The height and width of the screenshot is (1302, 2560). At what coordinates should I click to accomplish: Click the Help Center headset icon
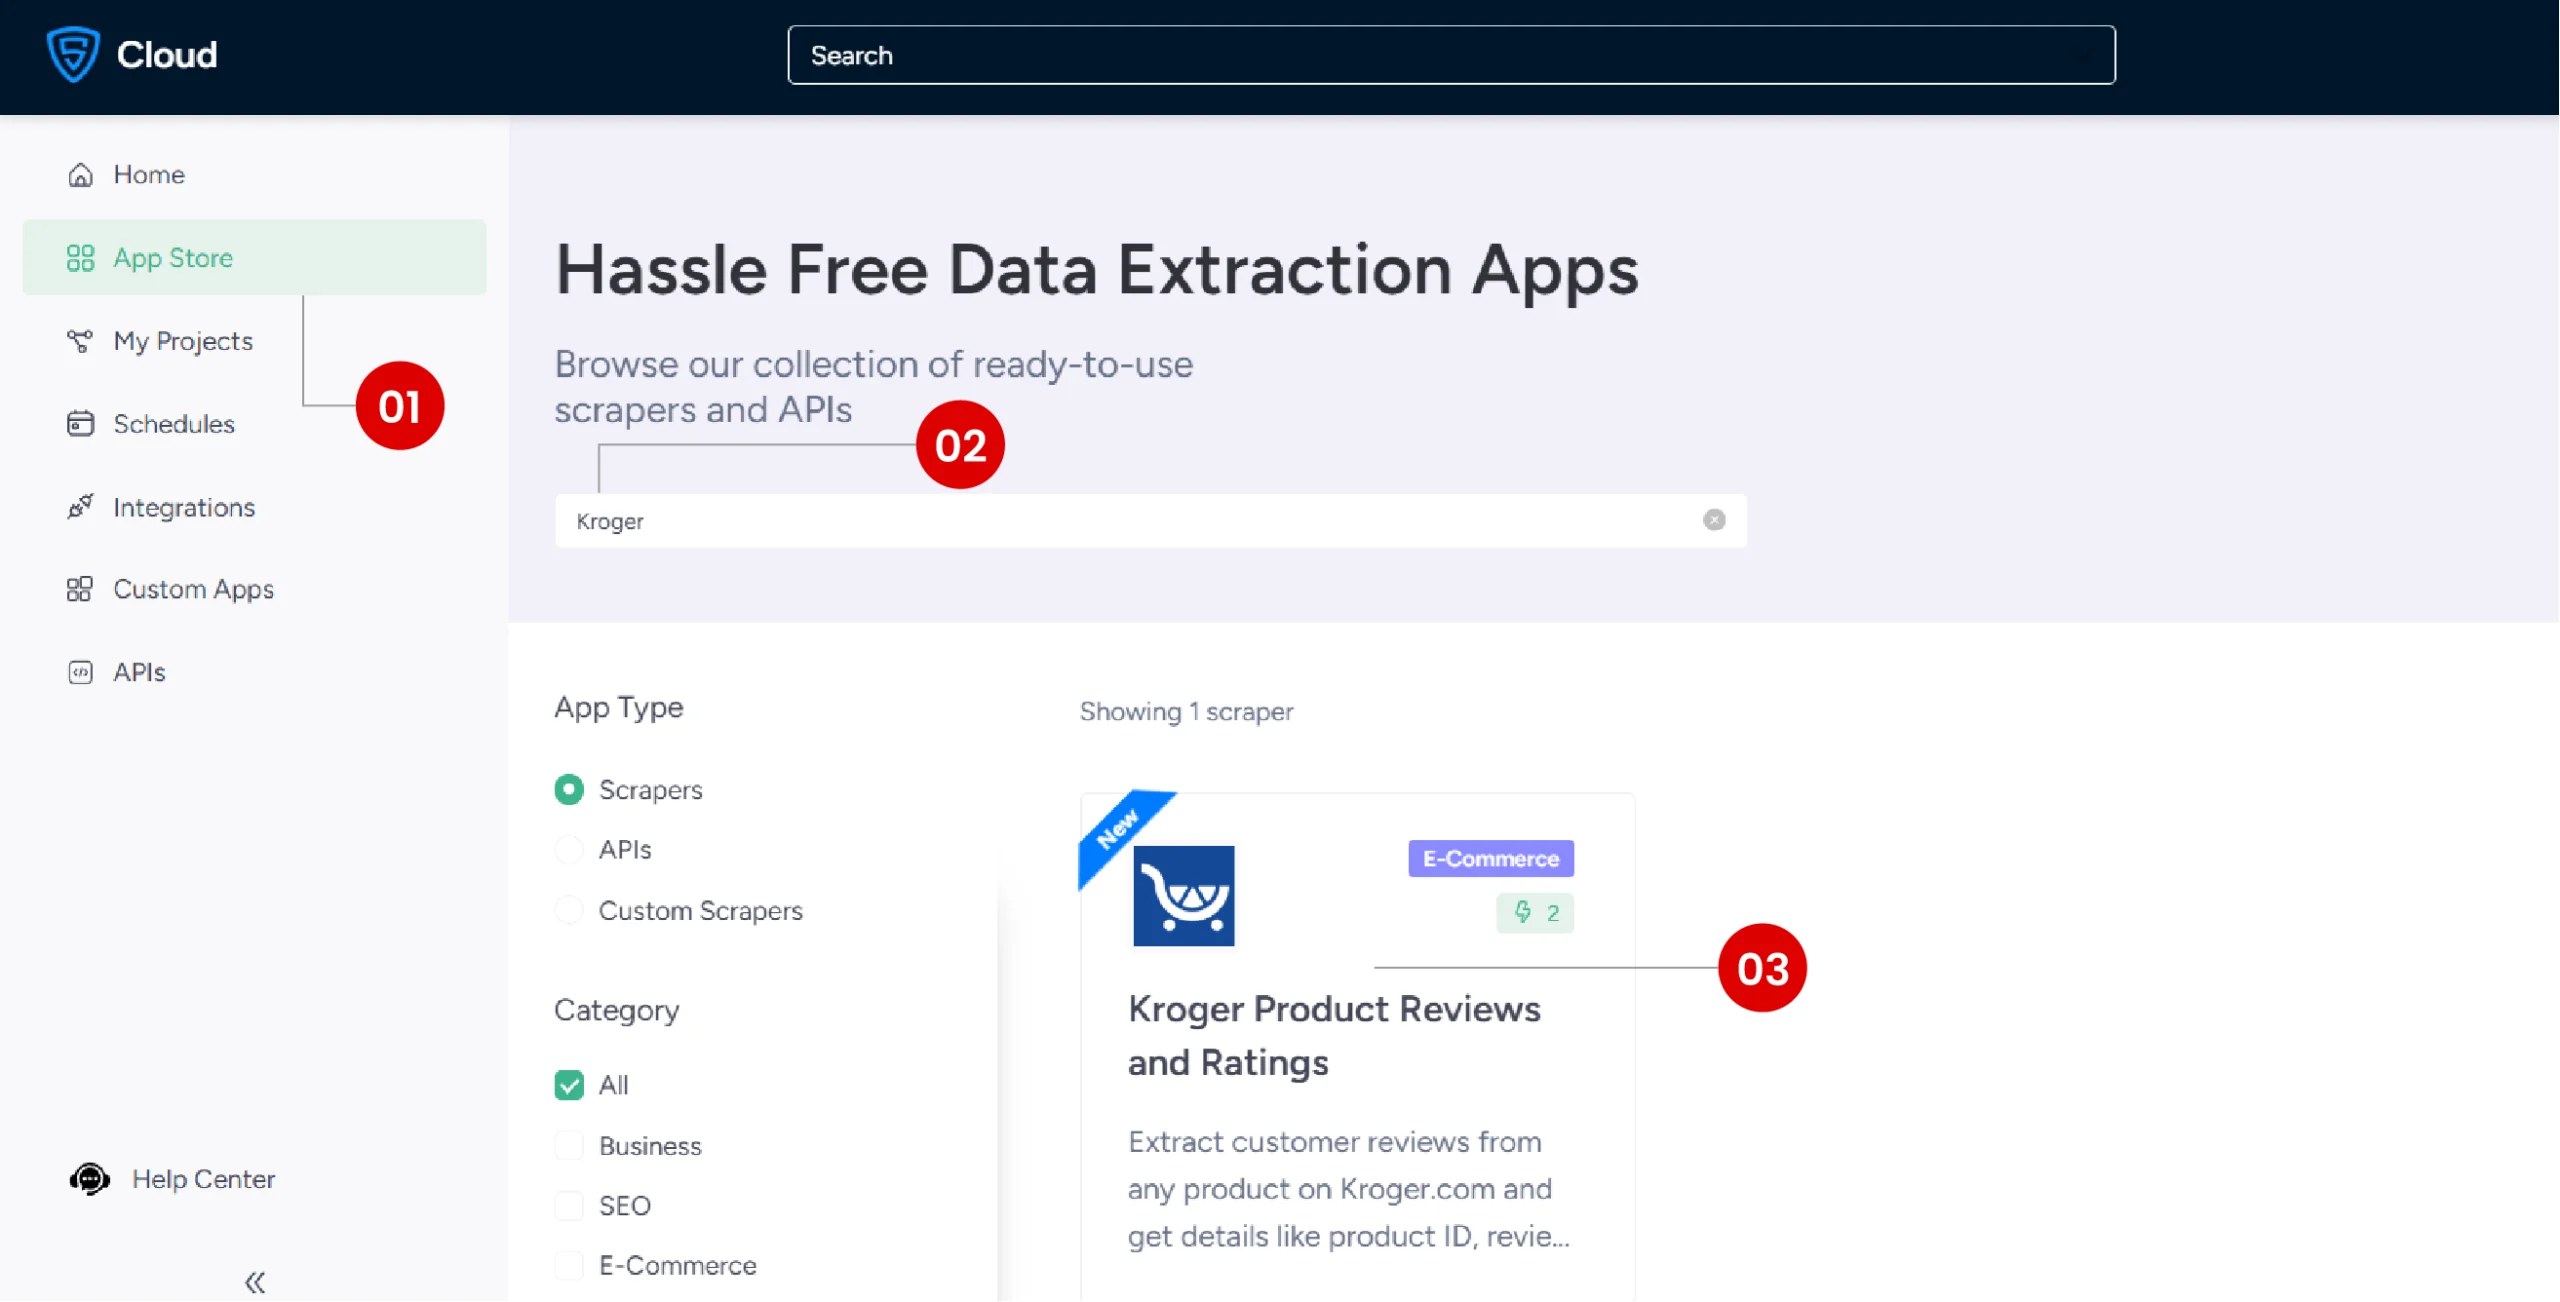tap(89, 1179)
